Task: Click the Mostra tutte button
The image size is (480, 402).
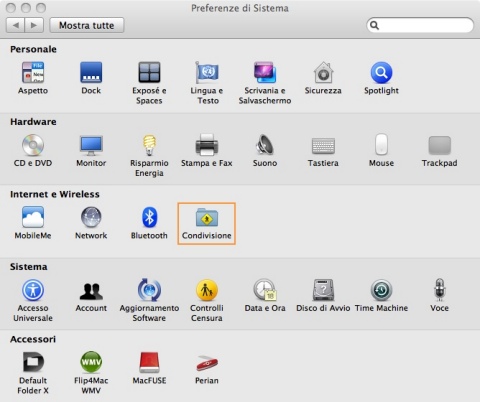Action: [x=87, y=25]
